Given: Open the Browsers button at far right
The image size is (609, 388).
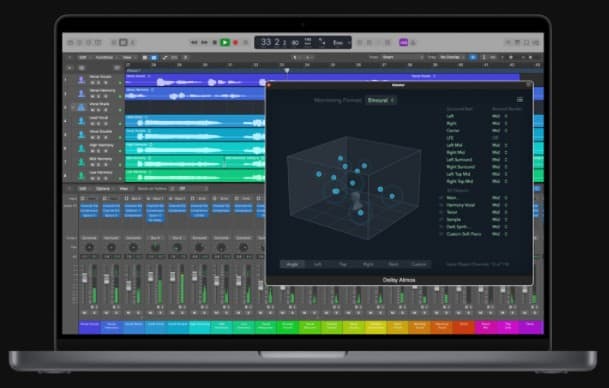Looking at the screenshot, I should [536, 42].
